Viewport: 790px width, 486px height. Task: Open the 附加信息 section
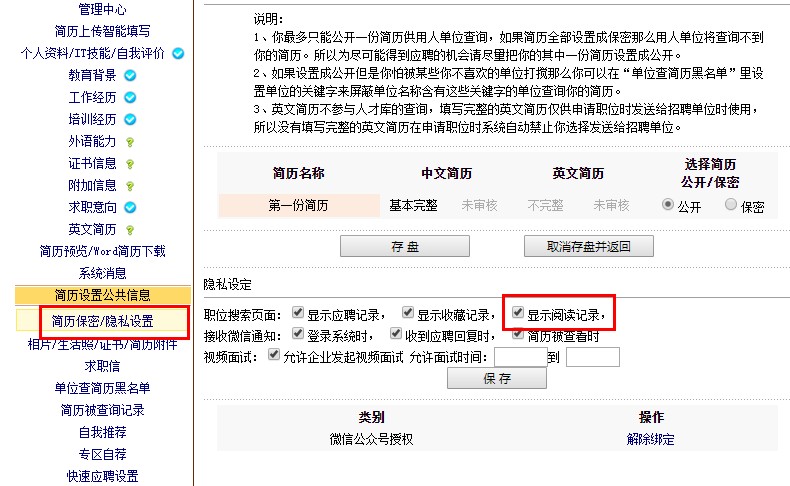(x=92, y=185)
